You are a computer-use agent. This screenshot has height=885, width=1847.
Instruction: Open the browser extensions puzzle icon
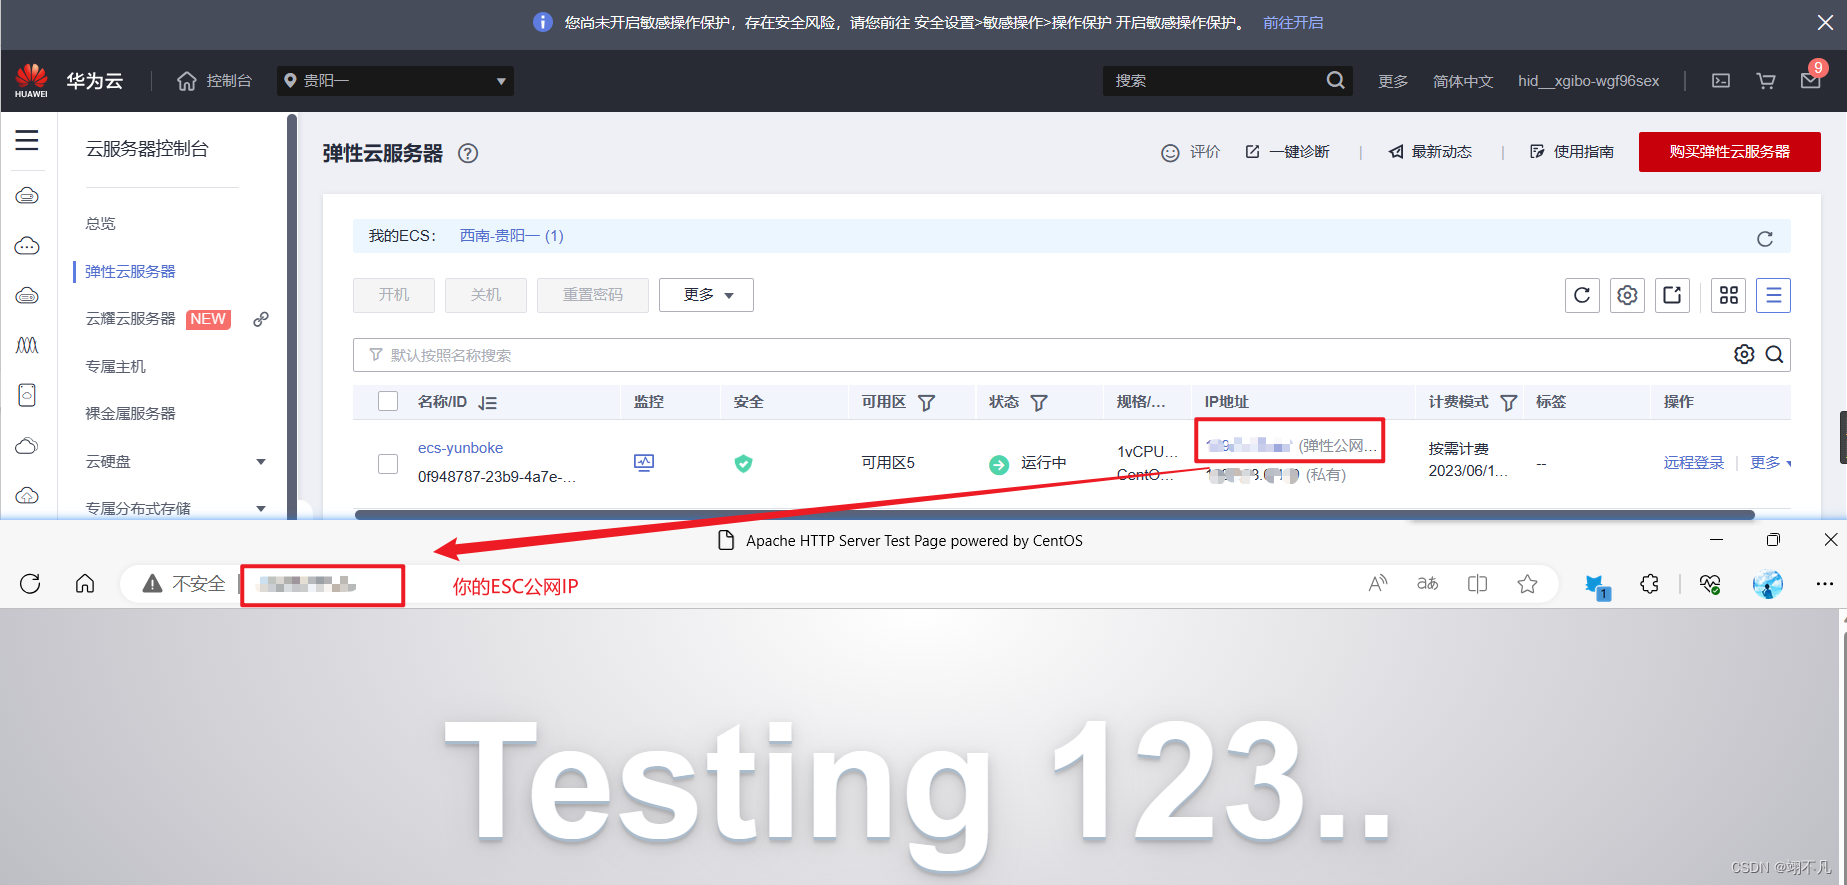click(x=1650, y=584)
